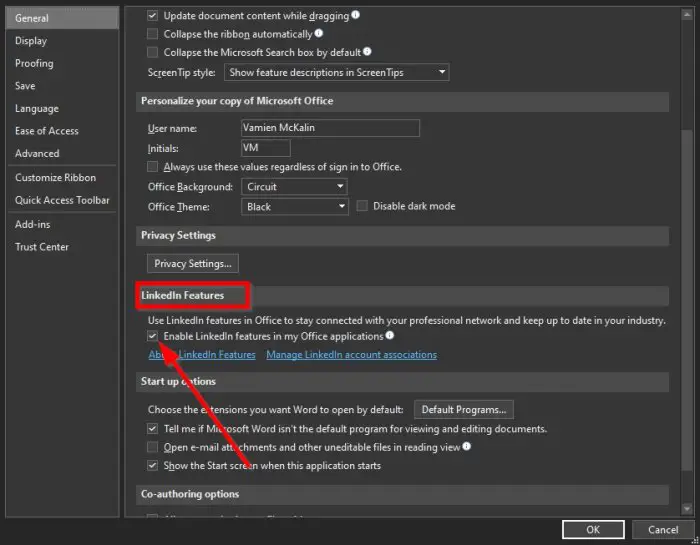The width and height of the screenshot is (700, 545).
Task: Uncheck Enable LinkedIn features in my Office applications
Action: (x=152, y=336)
